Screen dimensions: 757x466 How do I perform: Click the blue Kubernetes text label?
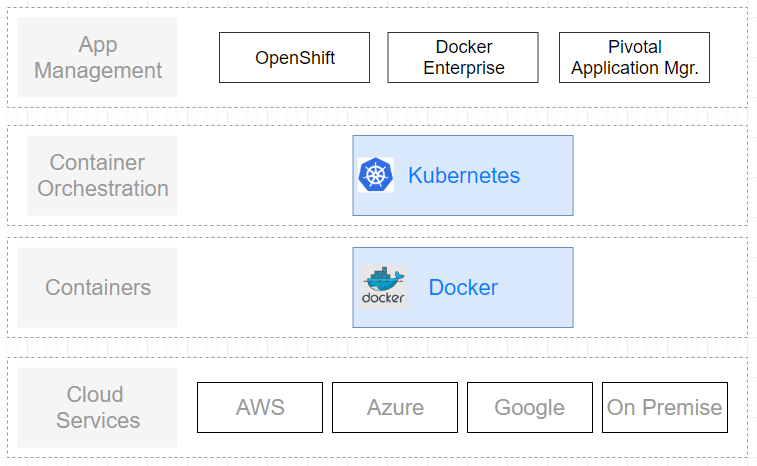point(464,175)
